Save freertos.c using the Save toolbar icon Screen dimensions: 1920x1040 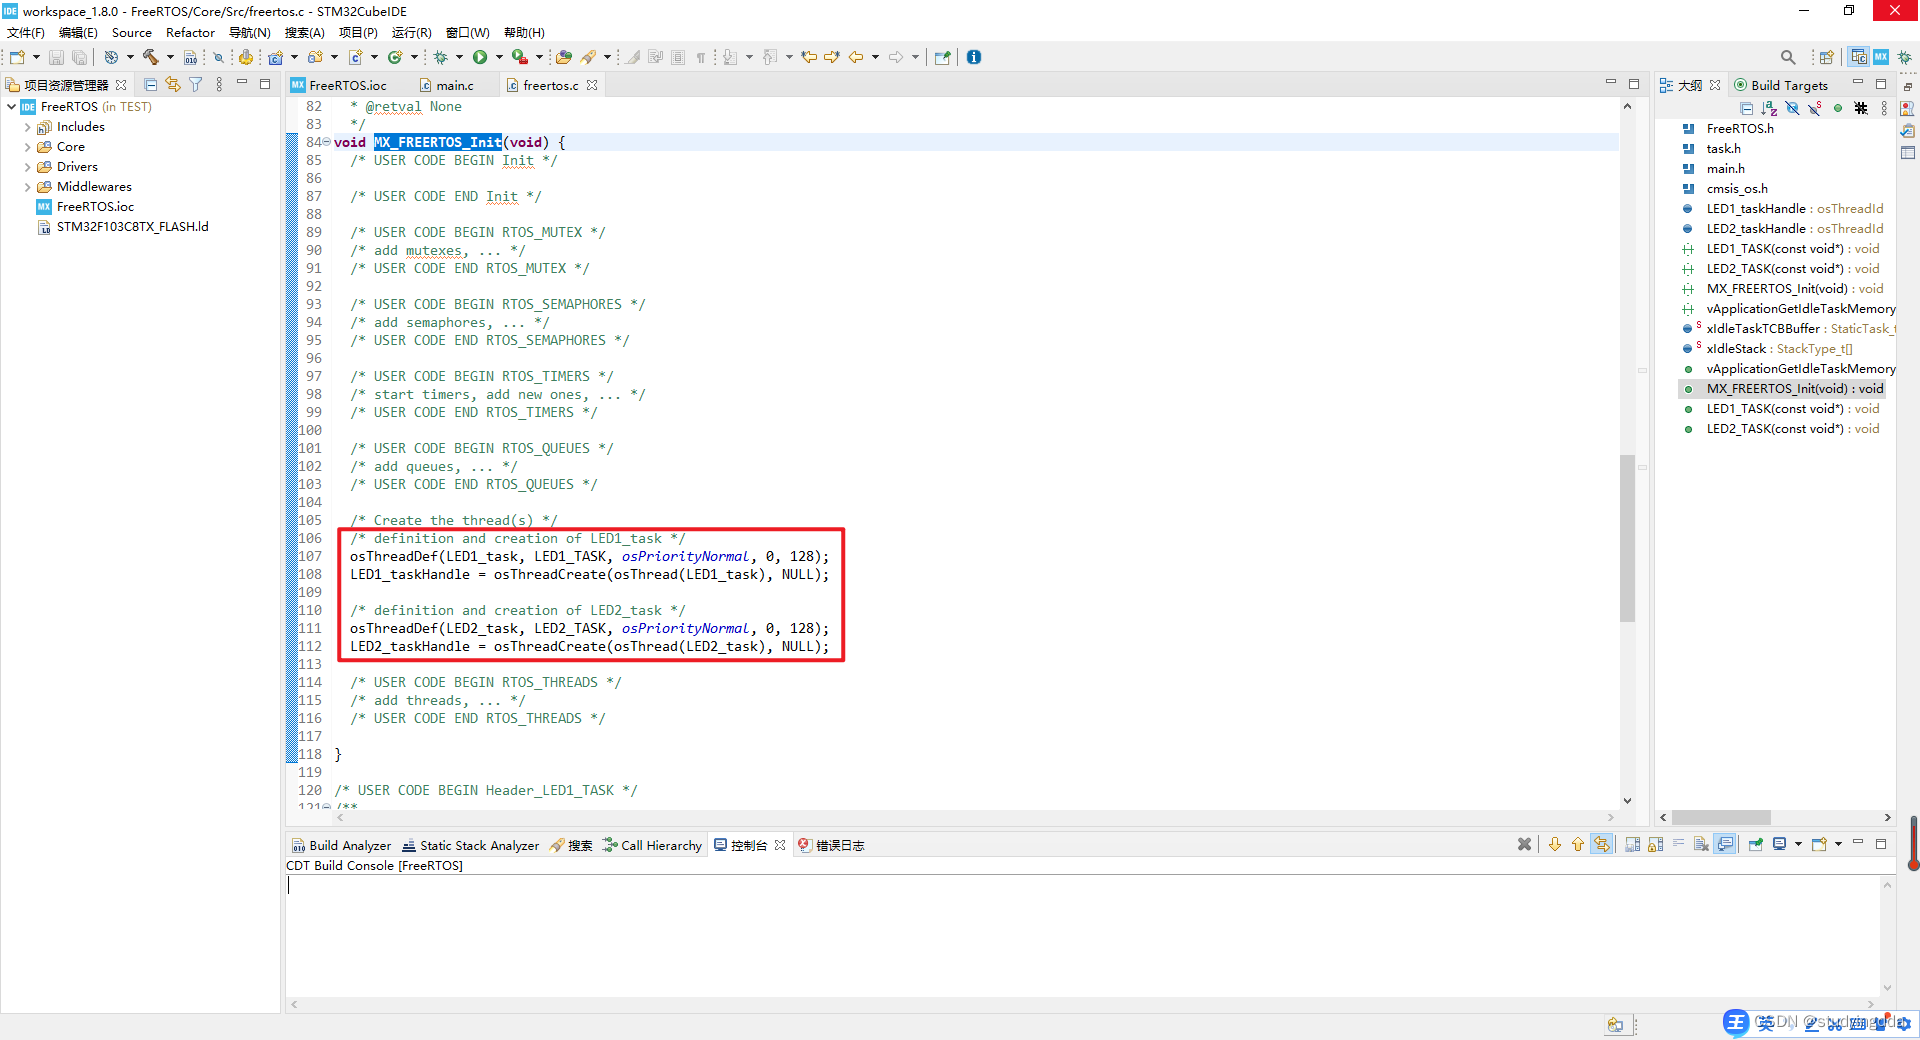click(57, 57)
